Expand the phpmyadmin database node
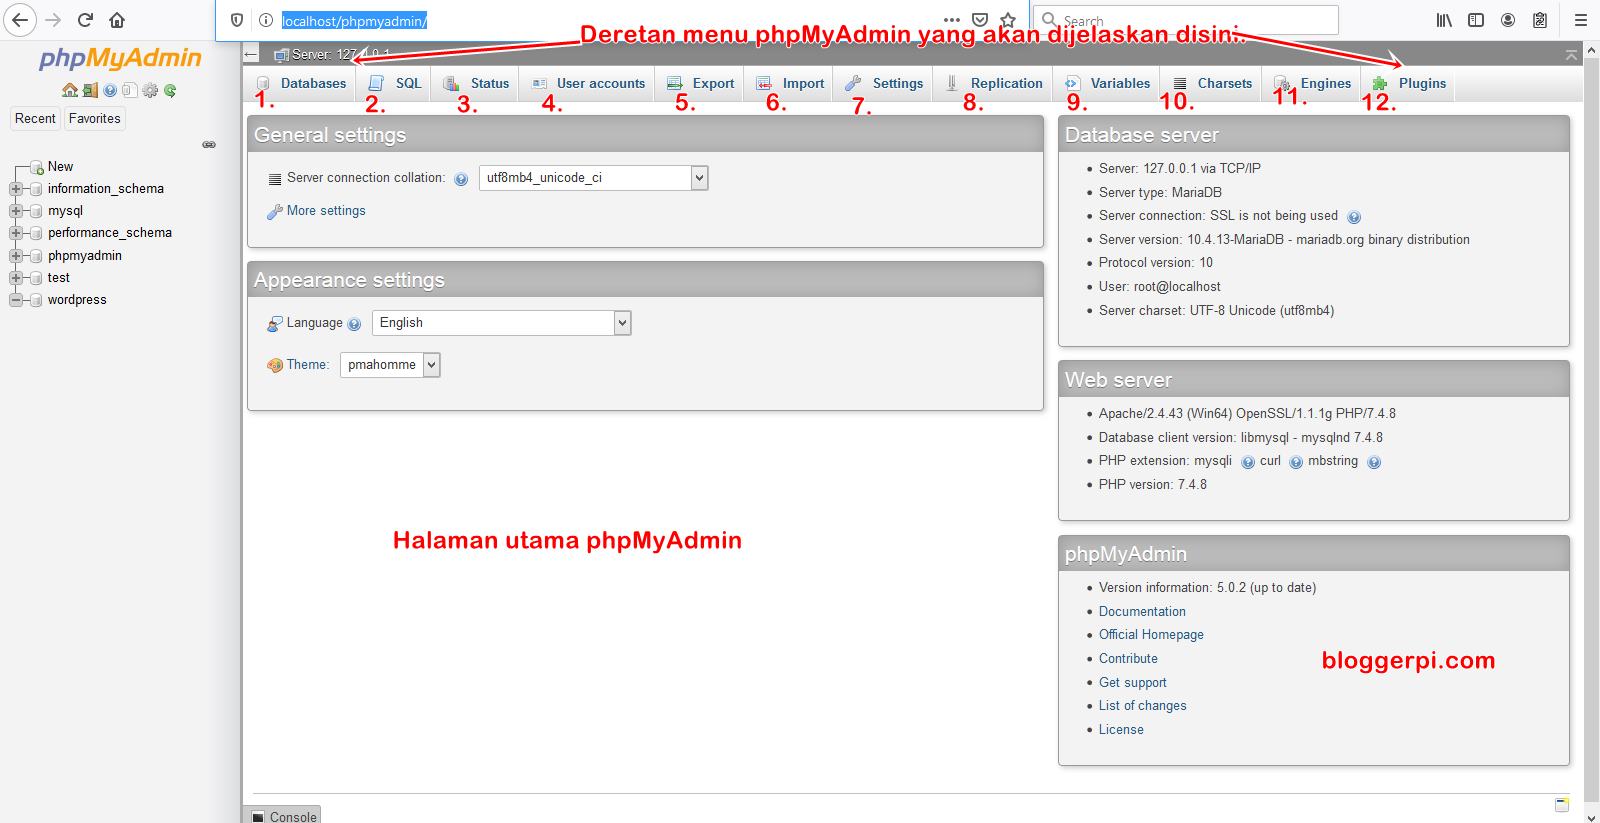The height and width of the screenshot is (823, 1600). (16, 256)
